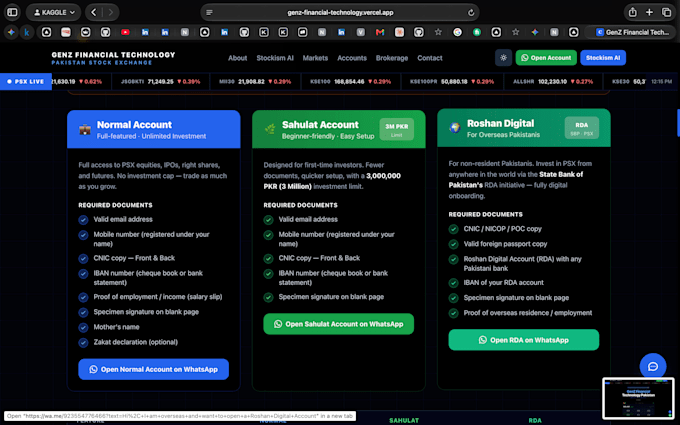Click check icon beside Proof of overseas residence
Viewport: 680px width, 425px height.
(454, 313)
